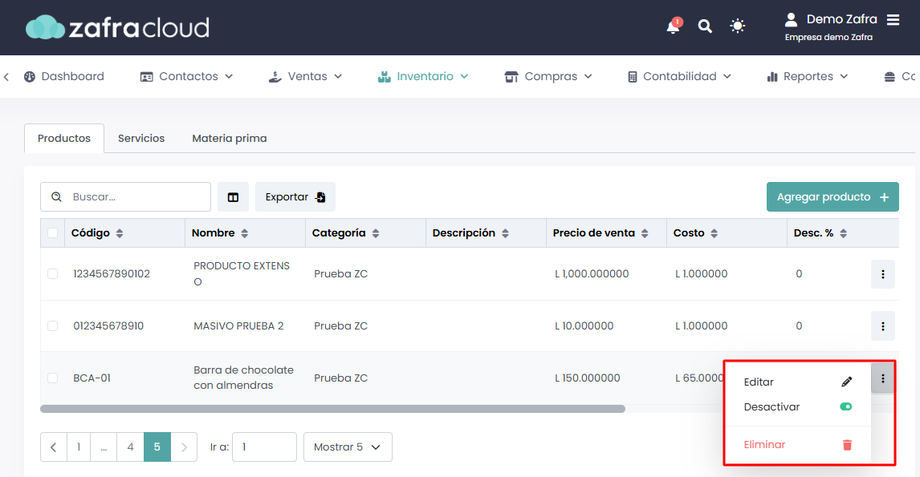Open the notifications bell

[673, 26]
